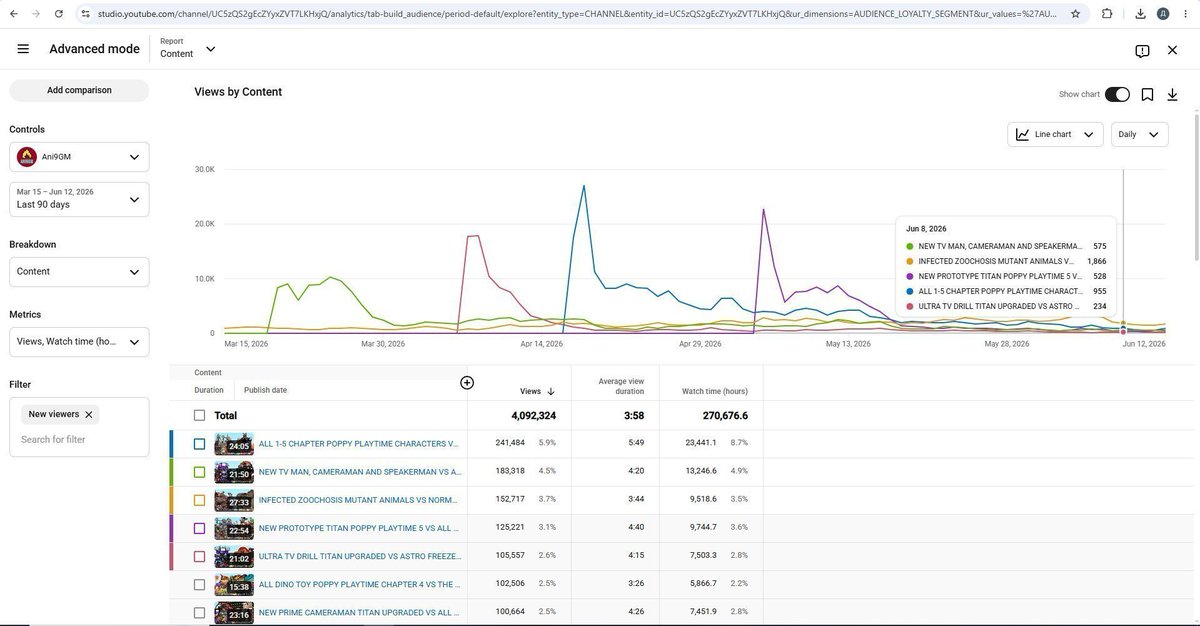Check the INFECTED ZOOCHOSIS MUTANT ANIMALS checkbox
This screenshot has height=626, width=1200.
tap(200, 500)
